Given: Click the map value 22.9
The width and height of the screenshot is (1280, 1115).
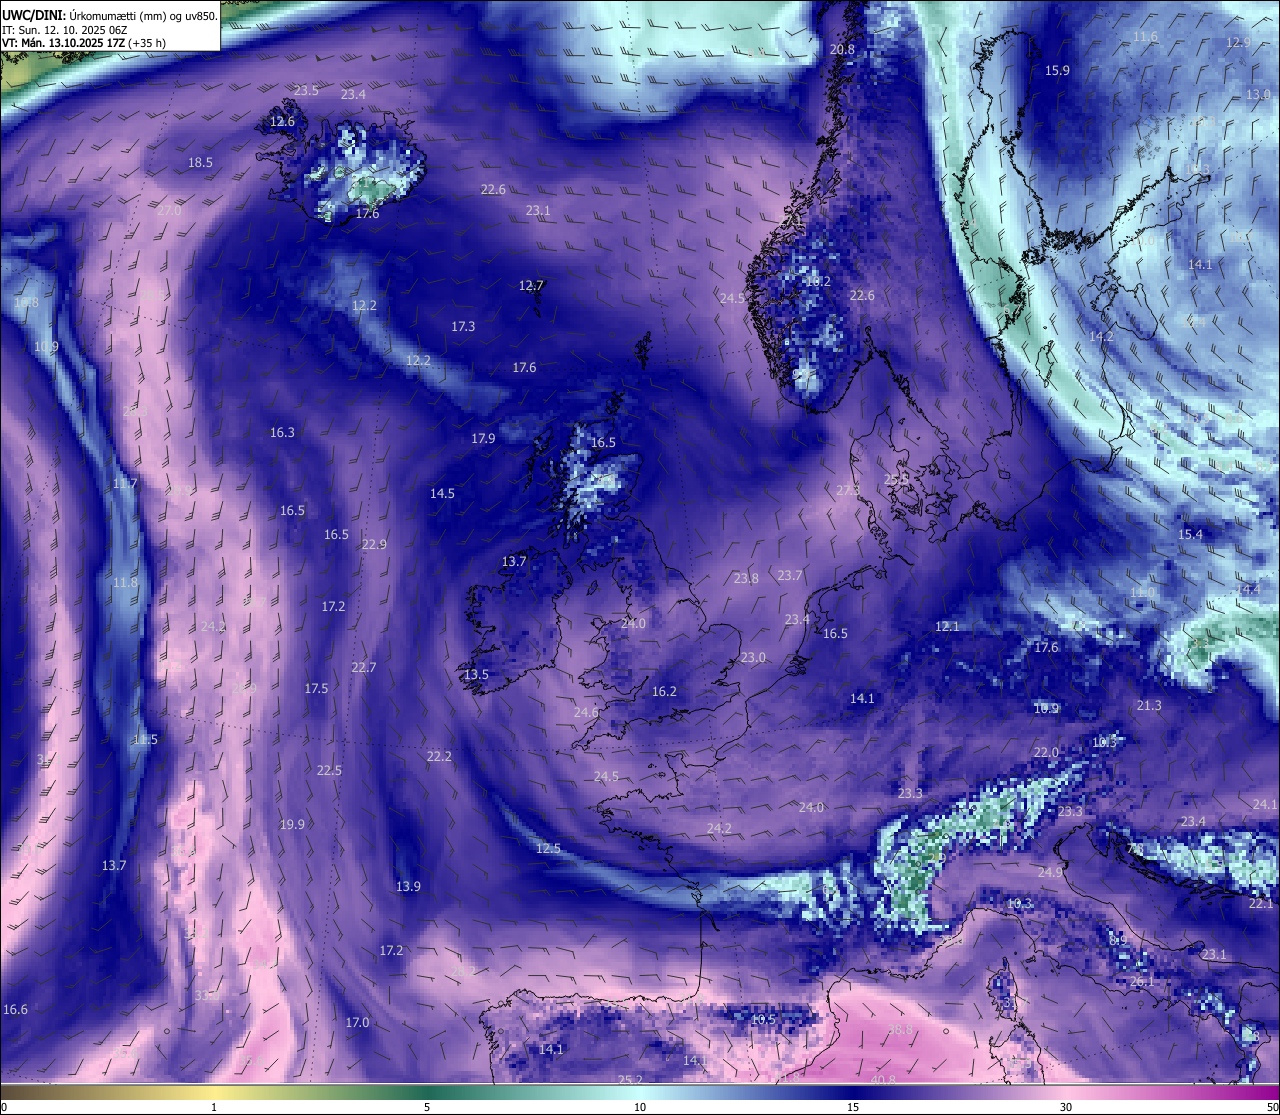Looking at the screenshot, I should pos(374,544).
